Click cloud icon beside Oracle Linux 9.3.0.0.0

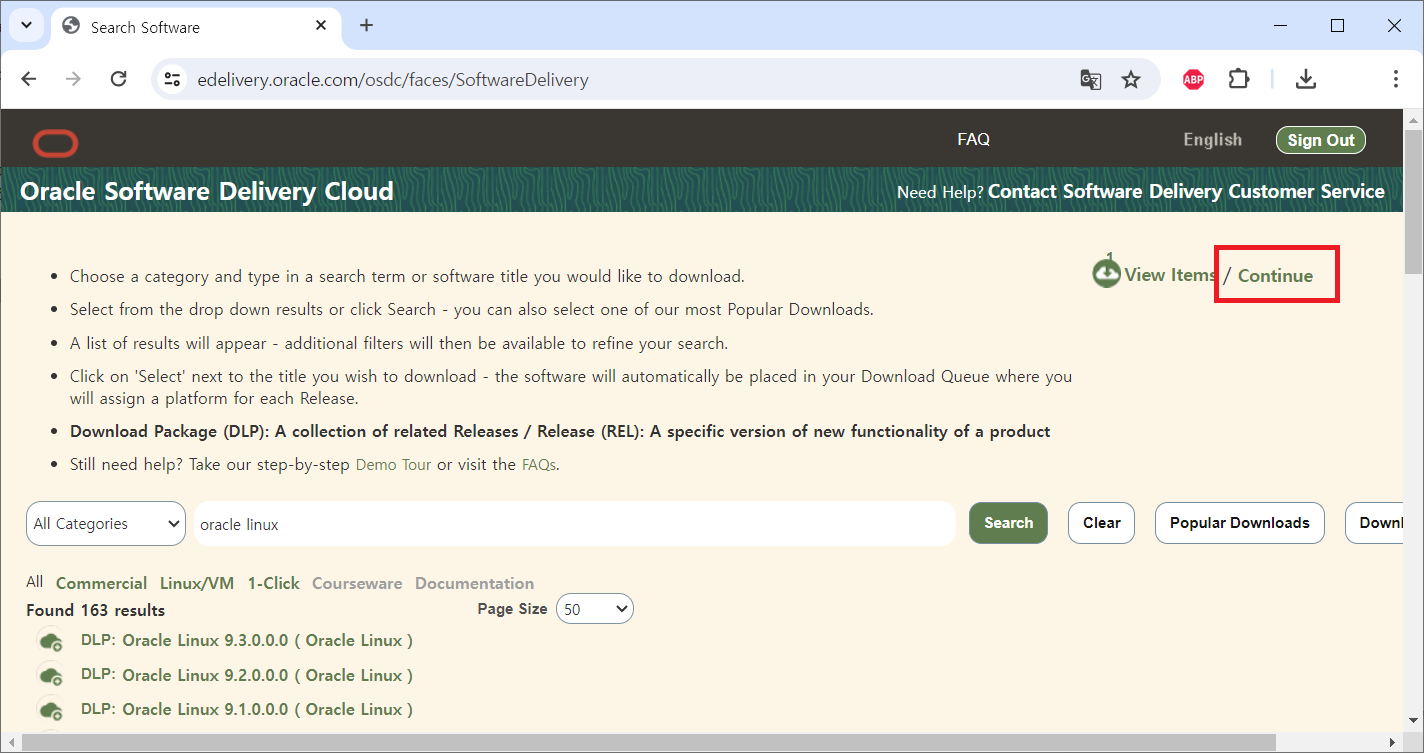50,641
